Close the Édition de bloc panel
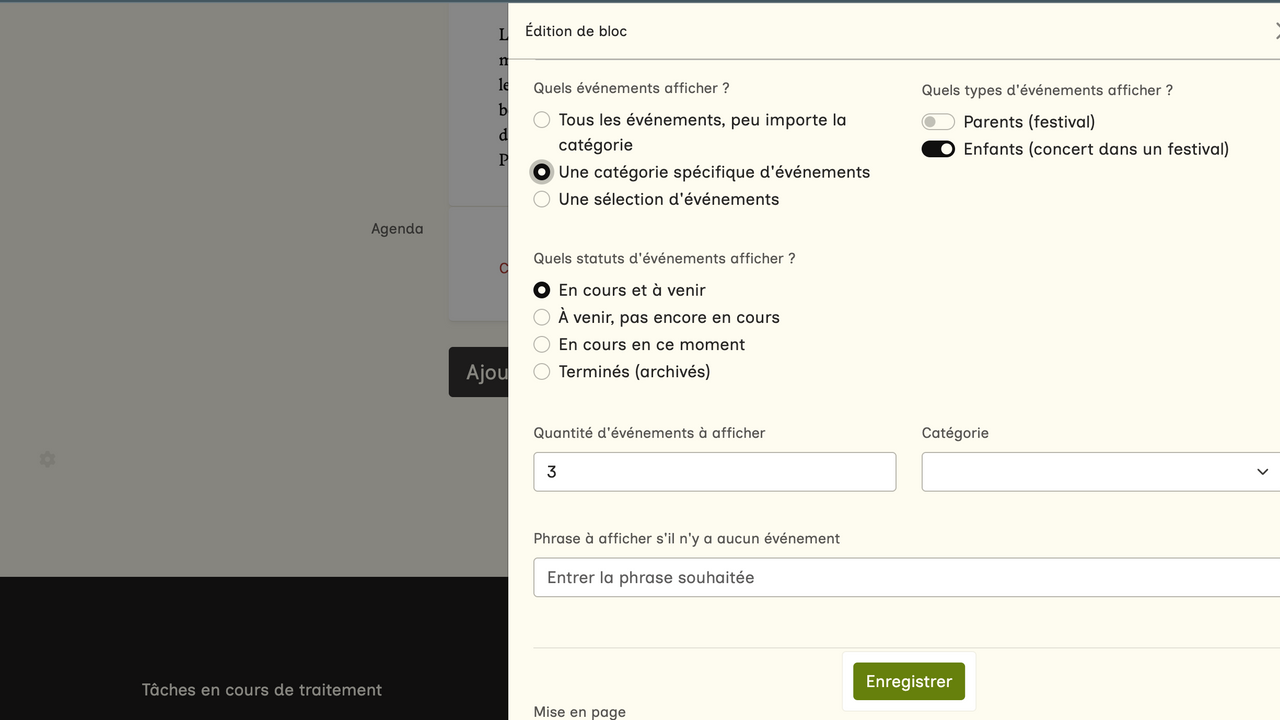The width and height of the screenshot is (1280, 720). [x=1275, y=32]
